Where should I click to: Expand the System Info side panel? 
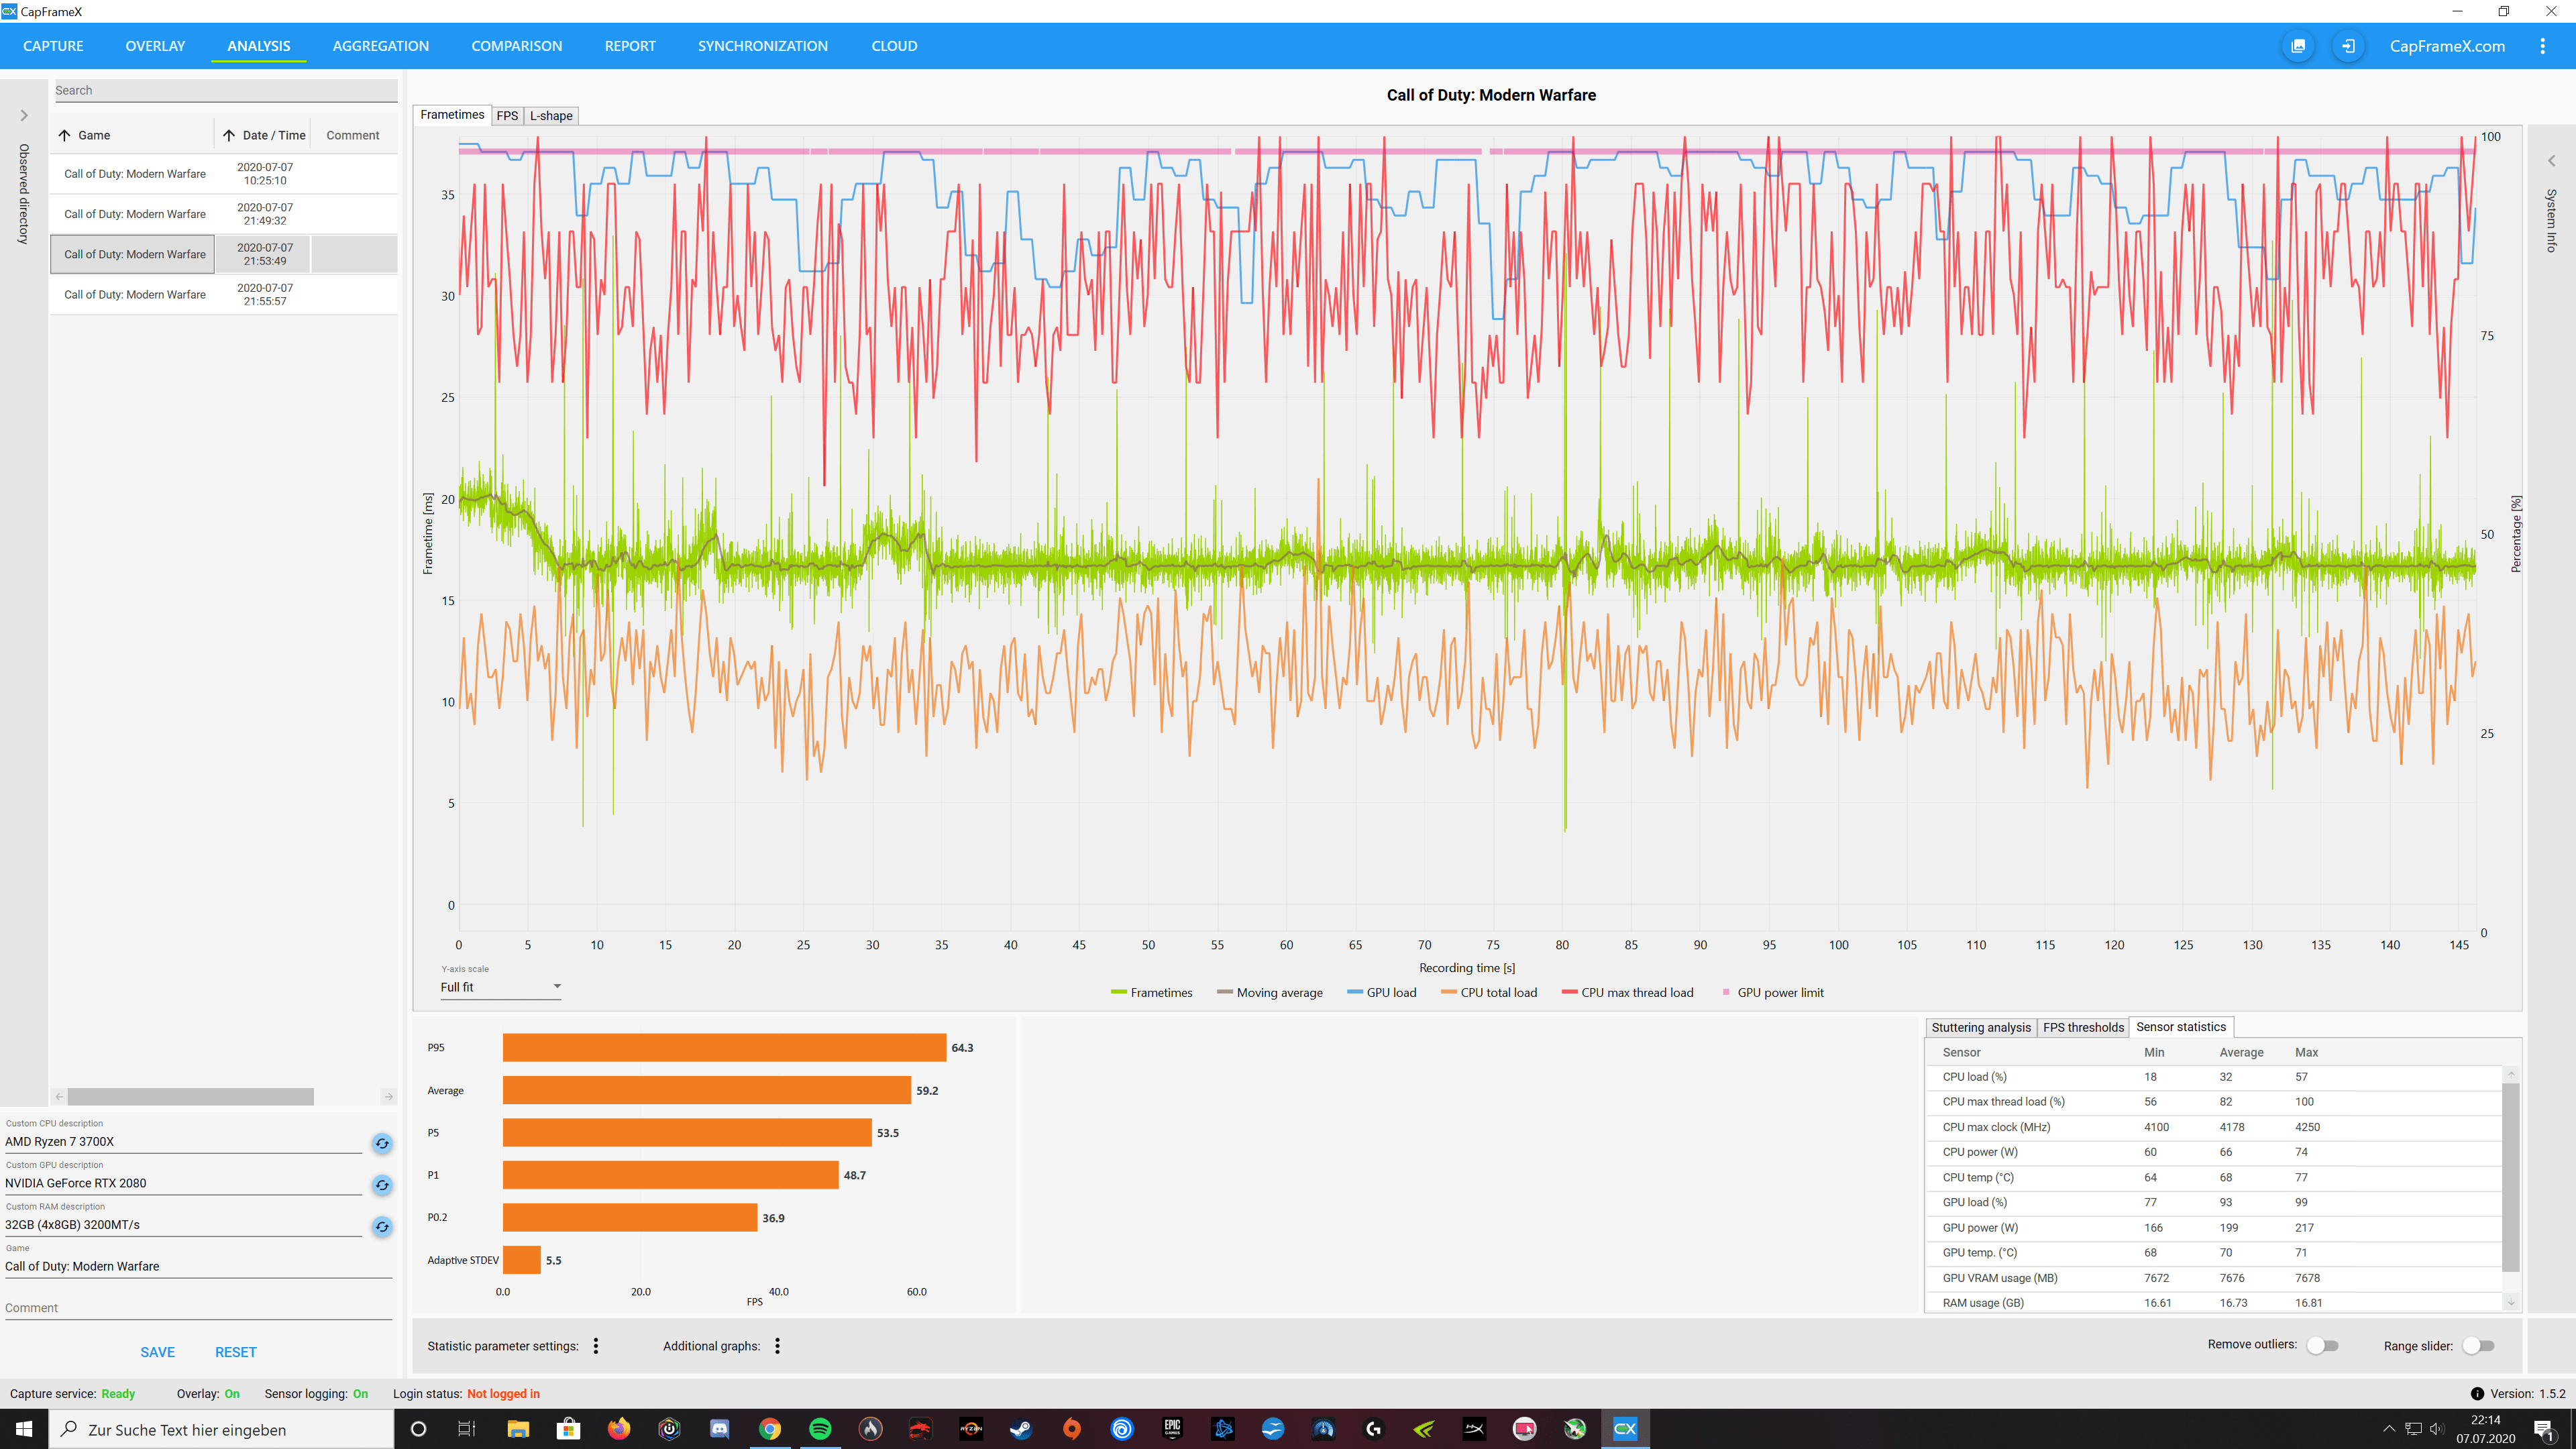(2551, 161)
